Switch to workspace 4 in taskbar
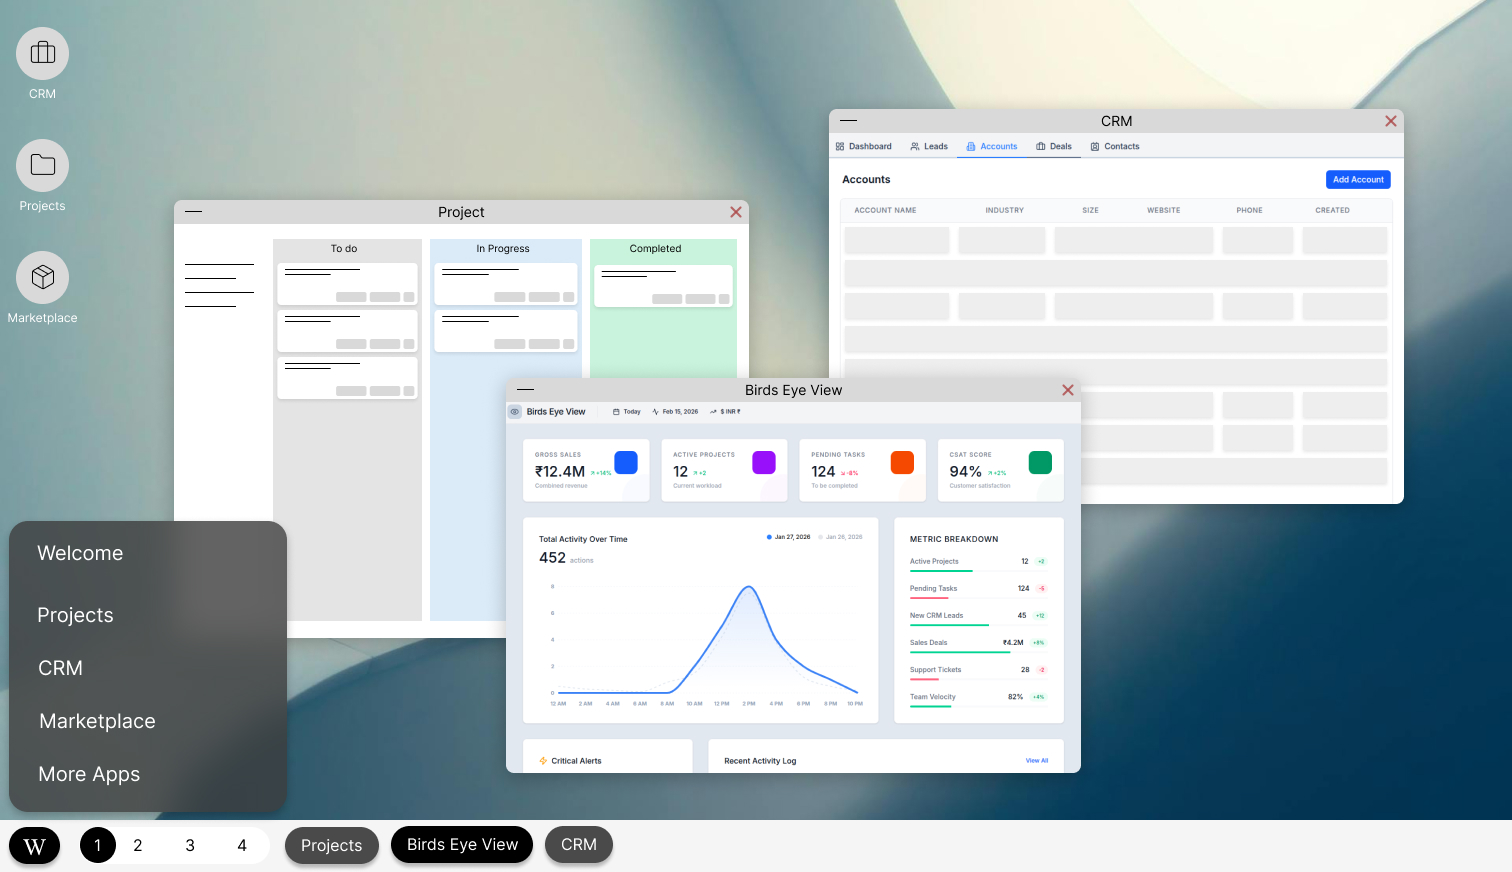 pyautogui.click(x=242, y=846)
